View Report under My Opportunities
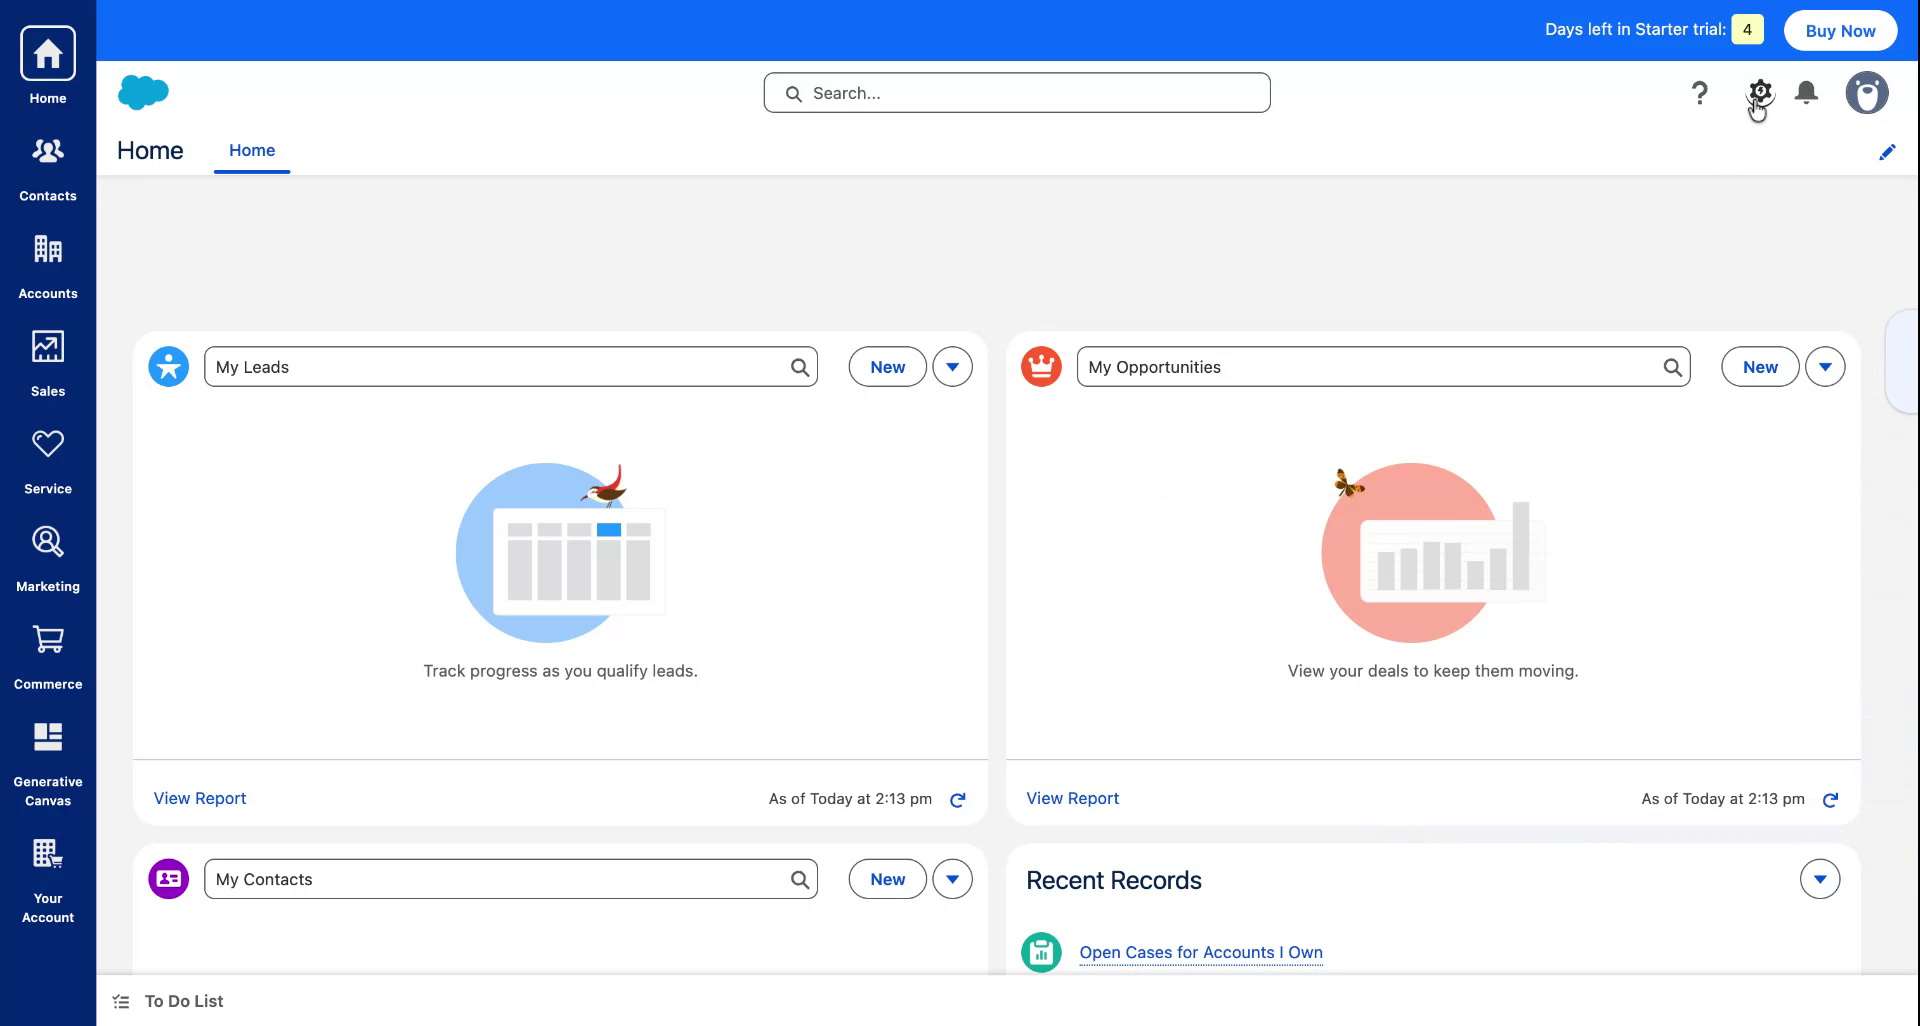This screenshot has height=1026, width=1920. 1072,798
